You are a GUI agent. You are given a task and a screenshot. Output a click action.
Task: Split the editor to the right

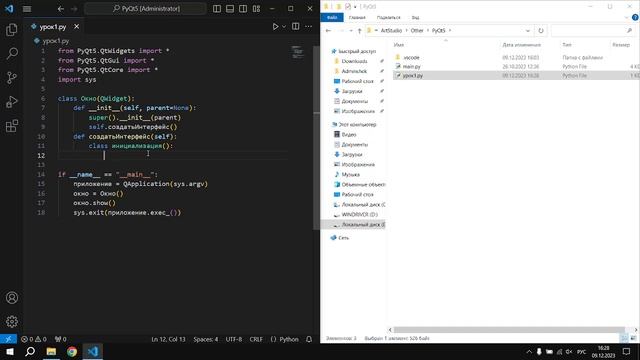pyautogui.click(x=296, y=27)
